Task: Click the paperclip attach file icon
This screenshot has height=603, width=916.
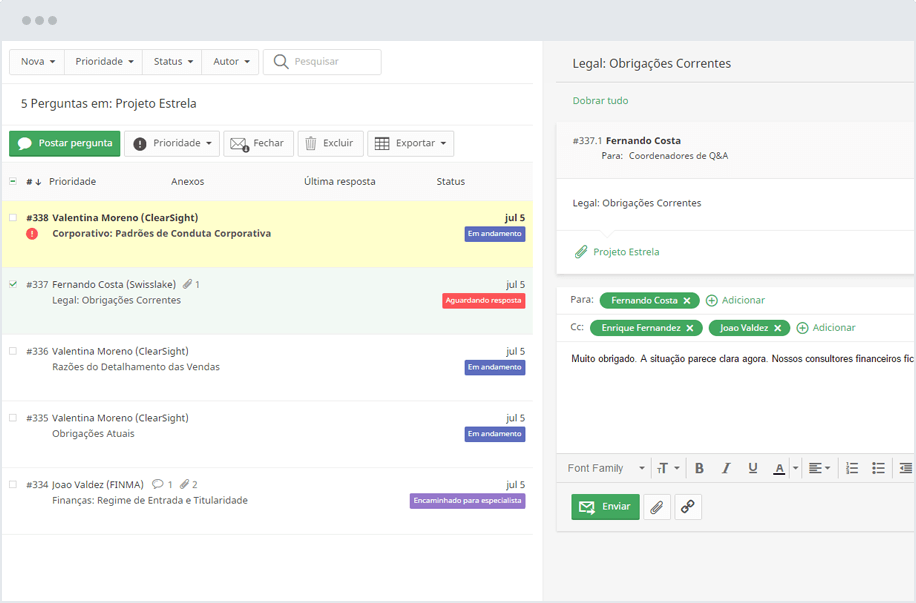Action: click(x=657, y=507)
